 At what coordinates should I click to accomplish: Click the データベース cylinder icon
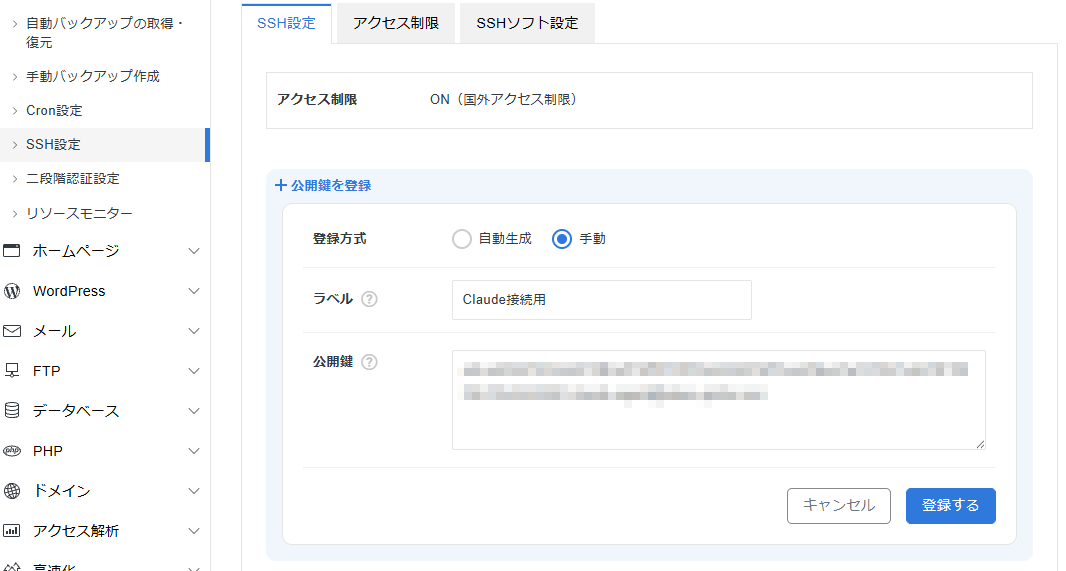point(12,410)
